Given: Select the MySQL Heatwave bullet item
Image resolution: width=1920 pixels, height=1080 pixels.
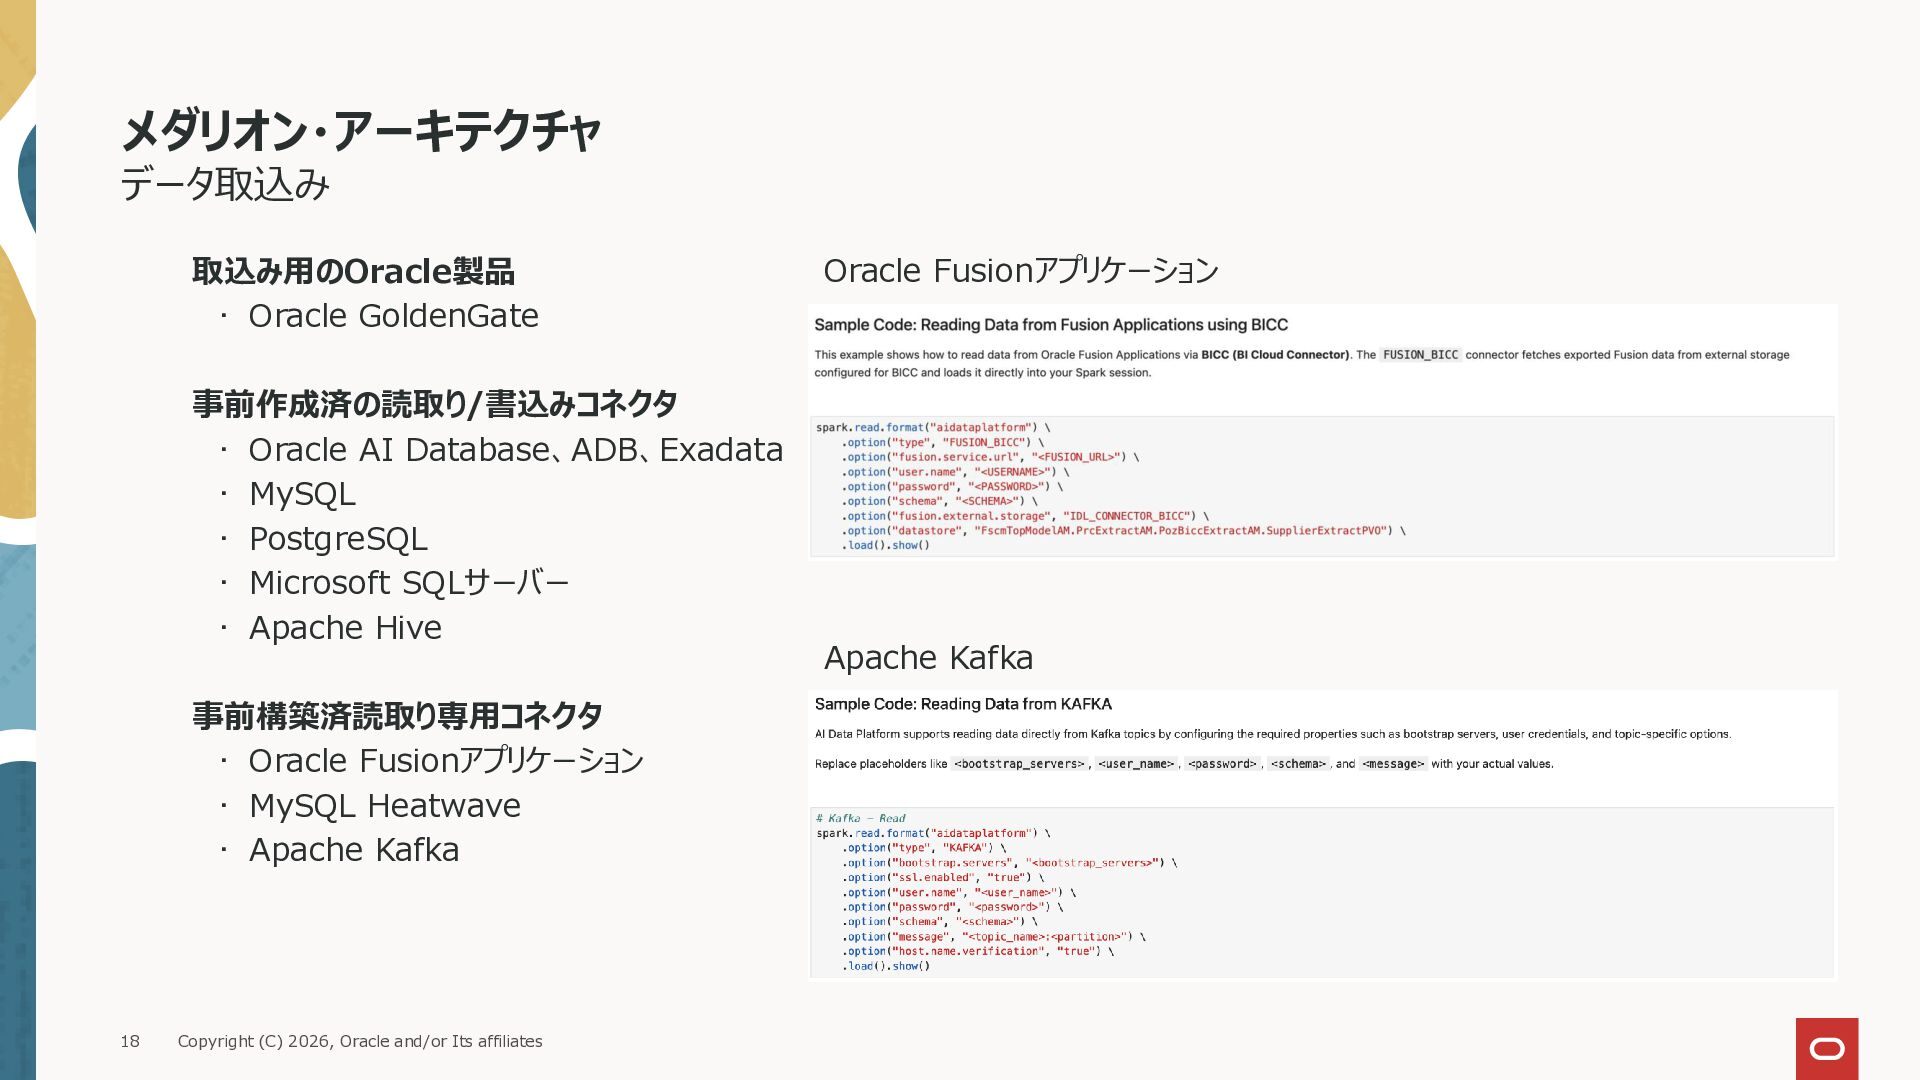Looking at the screenshot, I should 384,806.
